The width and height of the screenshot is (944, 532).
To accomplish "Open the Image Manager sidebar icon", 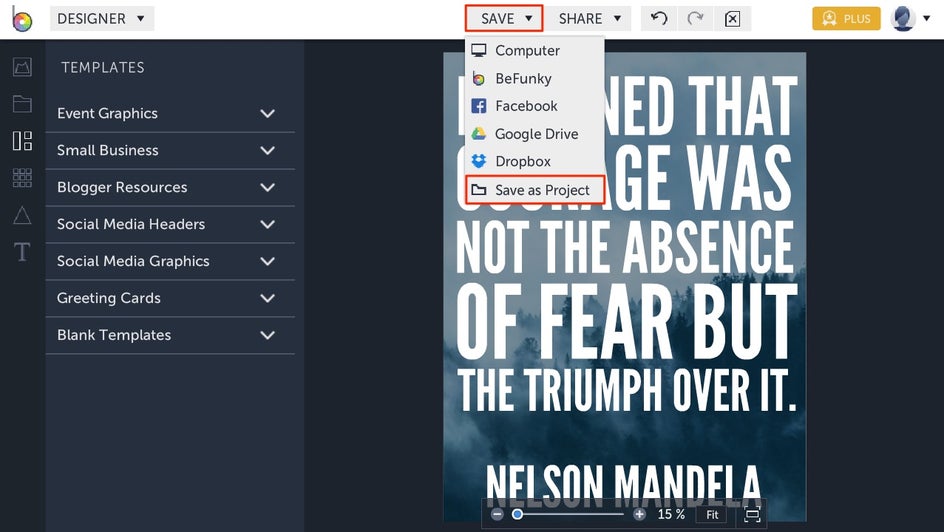I will point(22,67).
